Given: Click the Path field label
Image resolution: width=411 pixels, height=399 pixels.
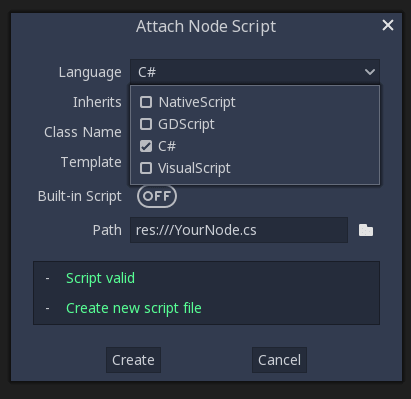Looking at the screenshot, I should click(107, 230).
